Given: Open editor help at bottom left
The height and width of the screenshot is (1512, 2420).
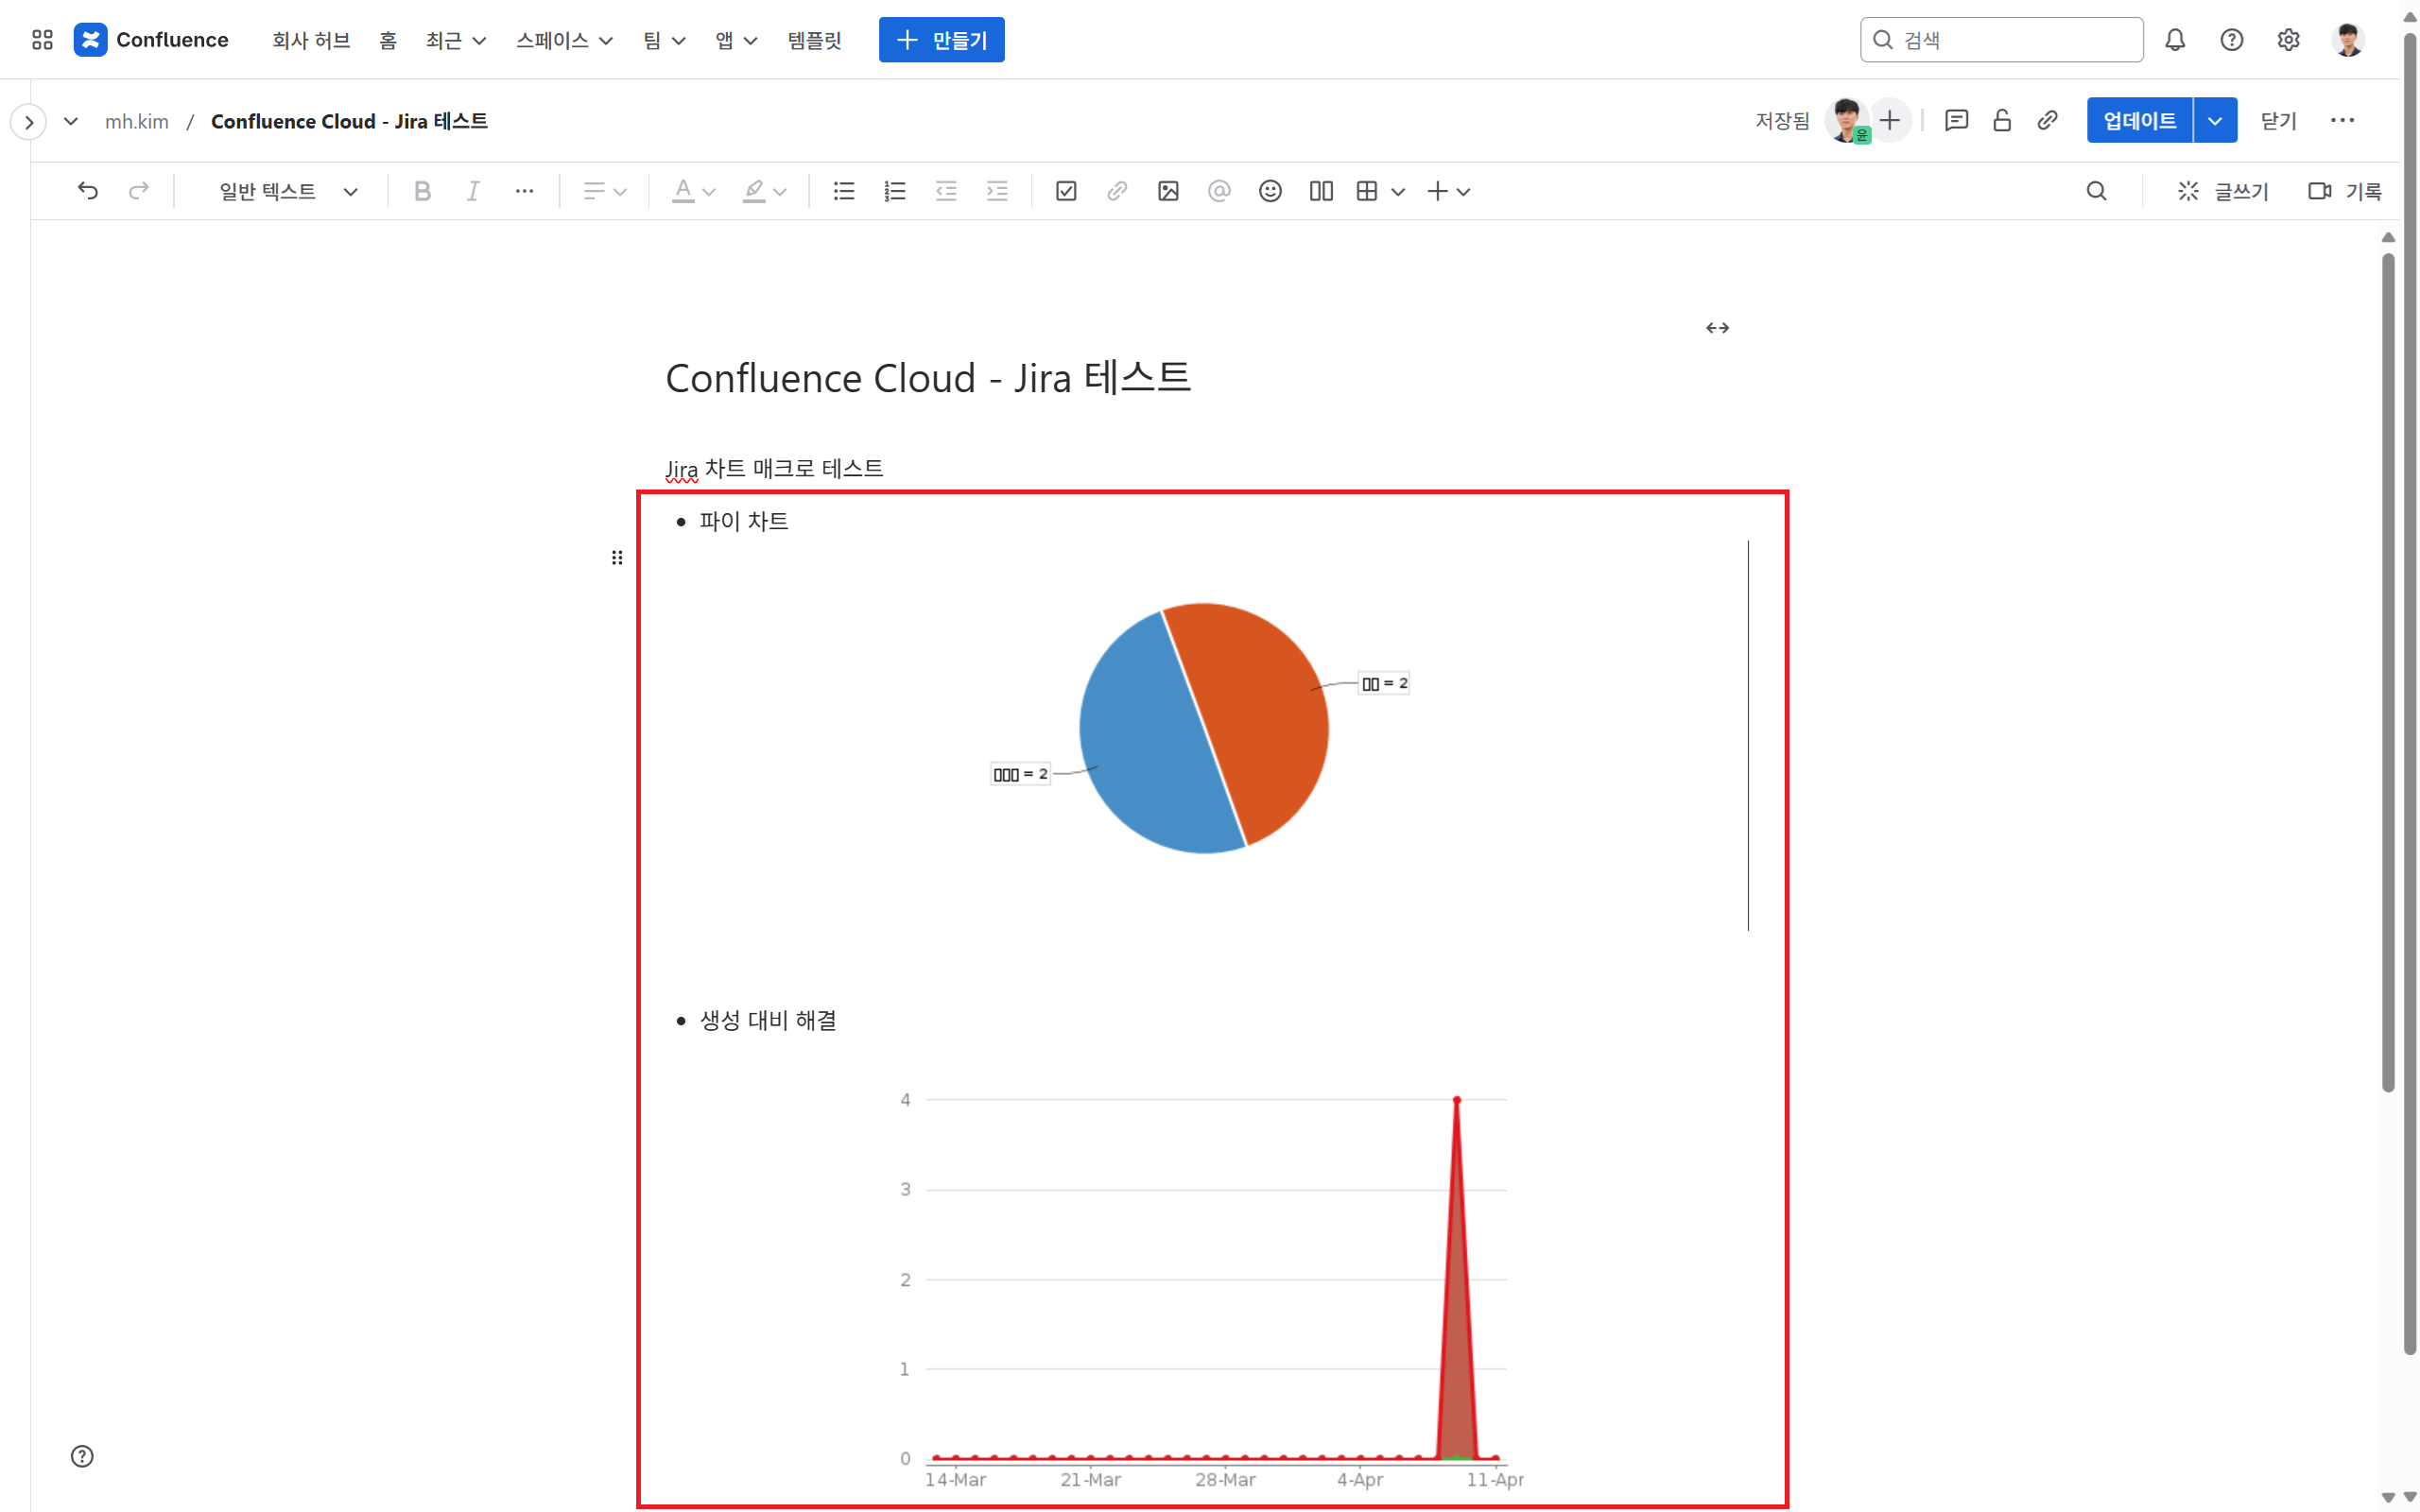Looking at the screenshot, I should 82,1456.
